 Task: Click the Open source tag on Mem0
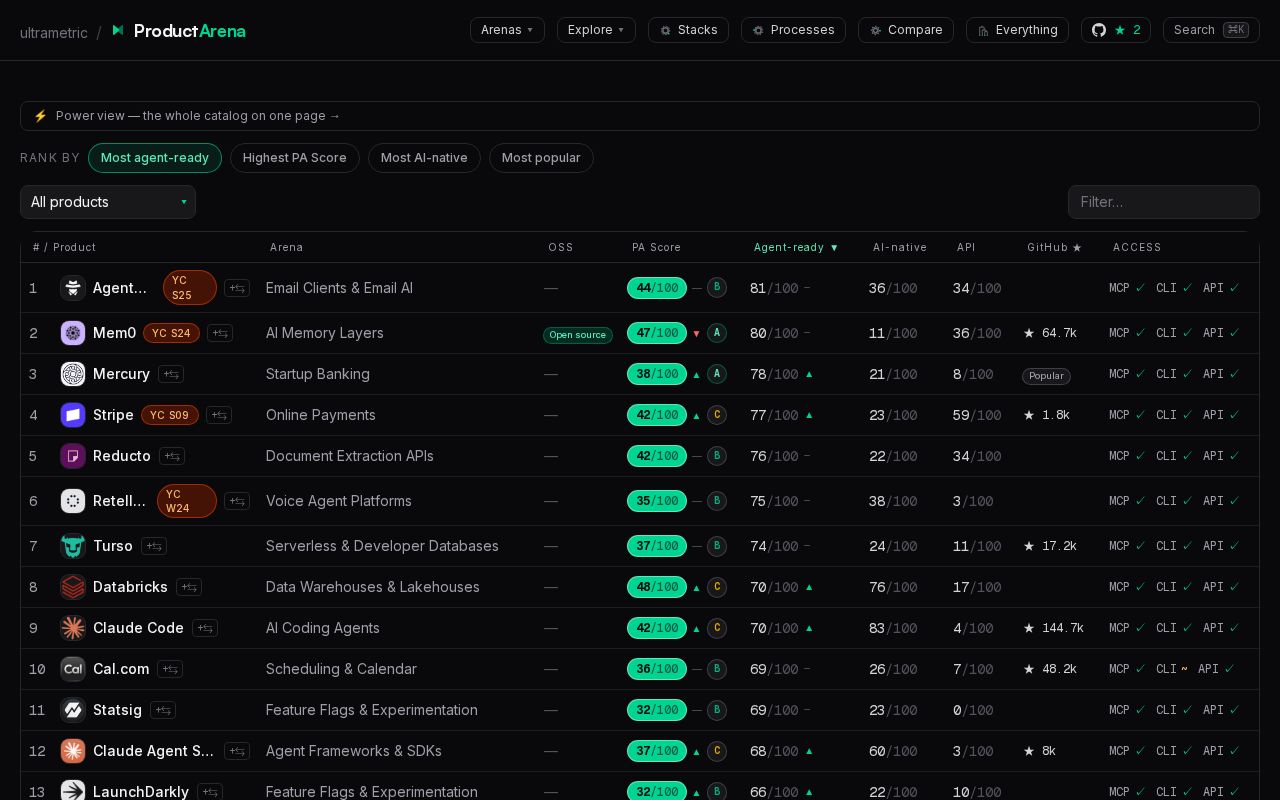[578, 335]
